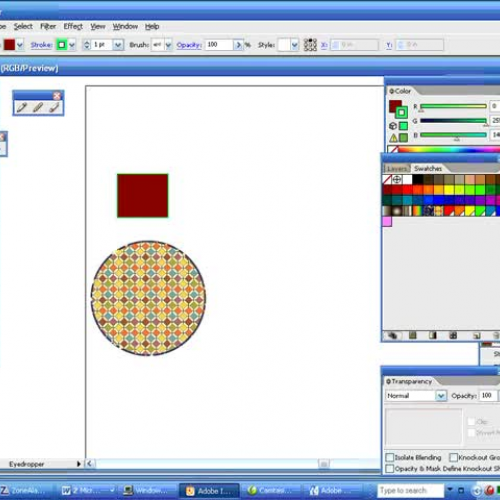Click the Show Pattern Swatches icon

[x=453, y=335]
